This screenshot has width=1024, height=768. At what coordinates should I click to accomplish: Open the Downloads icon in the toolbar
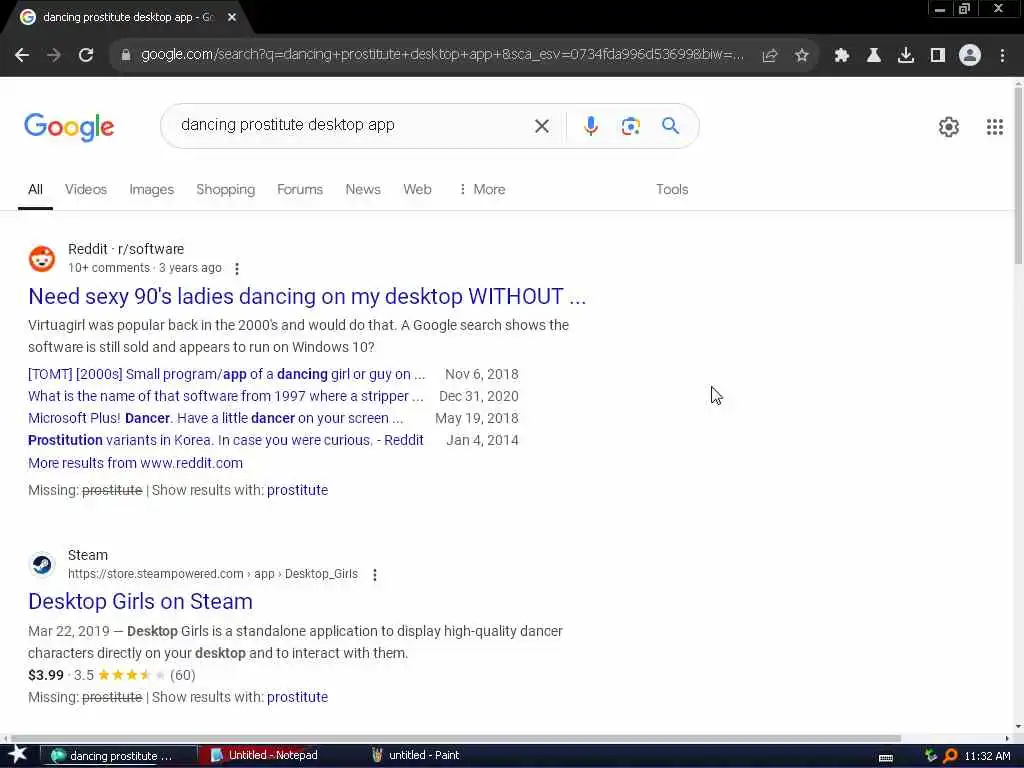pos(906,56)
